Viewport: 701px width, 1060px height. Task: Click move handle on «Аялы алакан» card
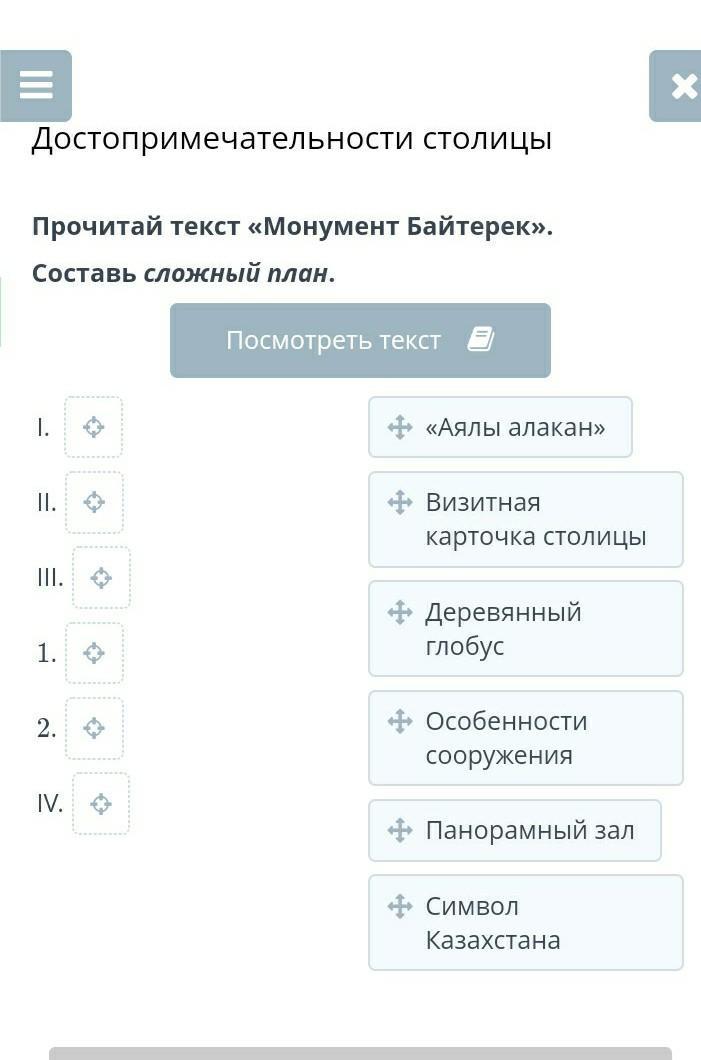pos(400,427)
